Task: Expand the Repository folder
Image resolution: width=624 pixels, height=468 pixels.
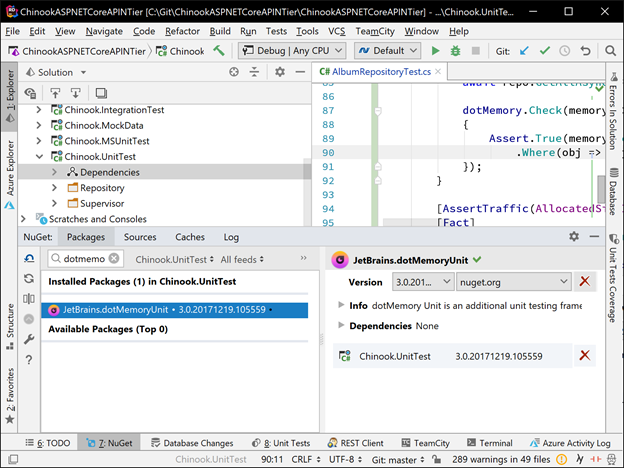Action: coord(55,187)
